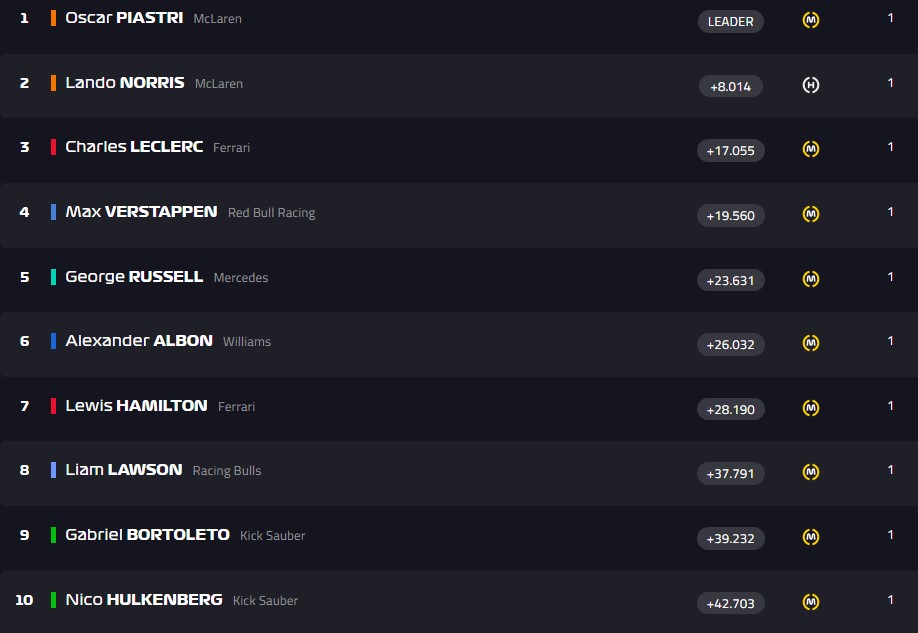Click Red Bull Racing team label
The image size is (918, 633).
coord(271,213)
